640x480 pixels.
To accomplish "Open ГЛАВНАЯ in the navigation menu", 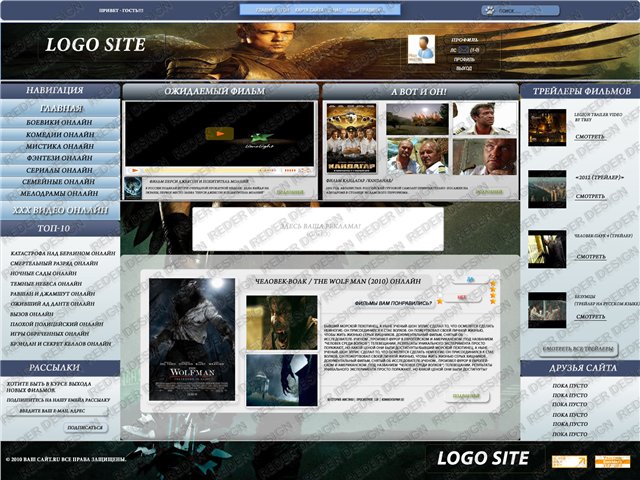I will tap(61, 109).
